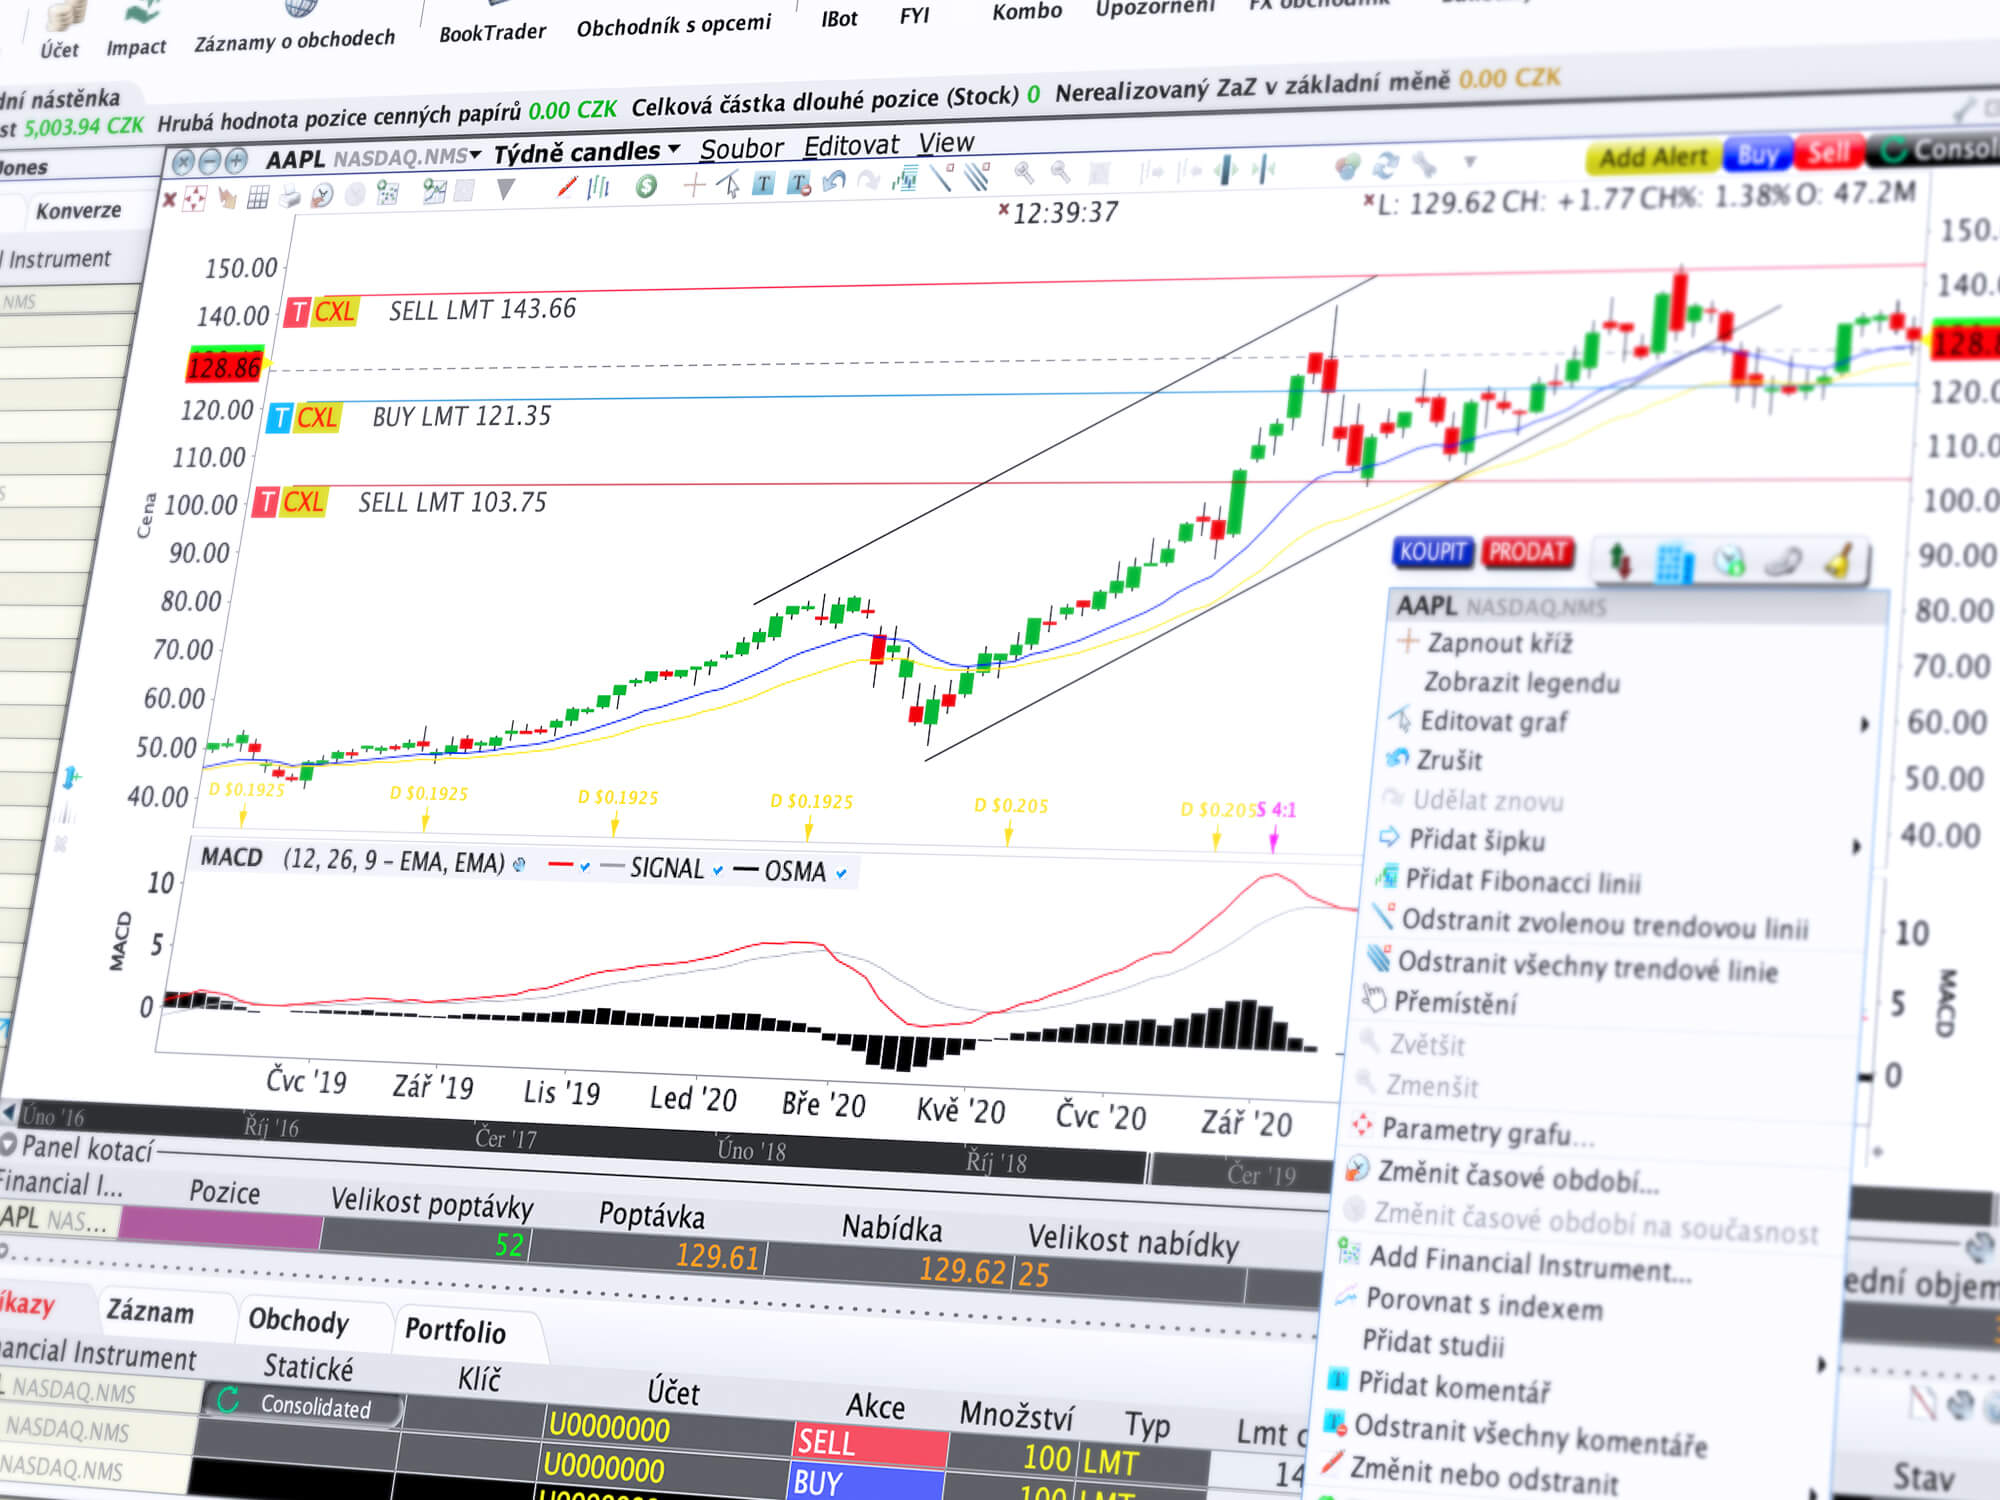The height and width of the screenshot is (1500, 2000).
Task: Click the add study chart icon
Action: 906,179
